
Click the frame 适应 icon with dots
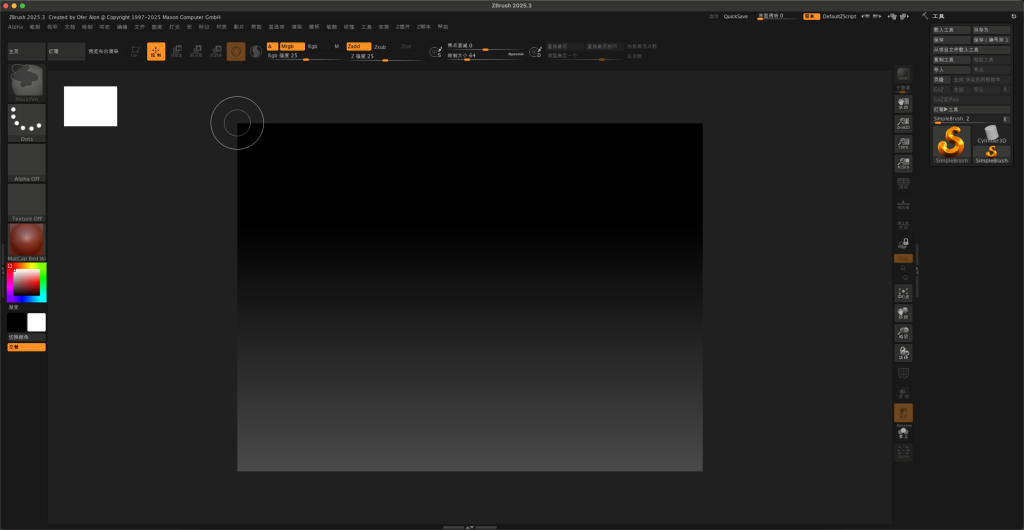903,293
